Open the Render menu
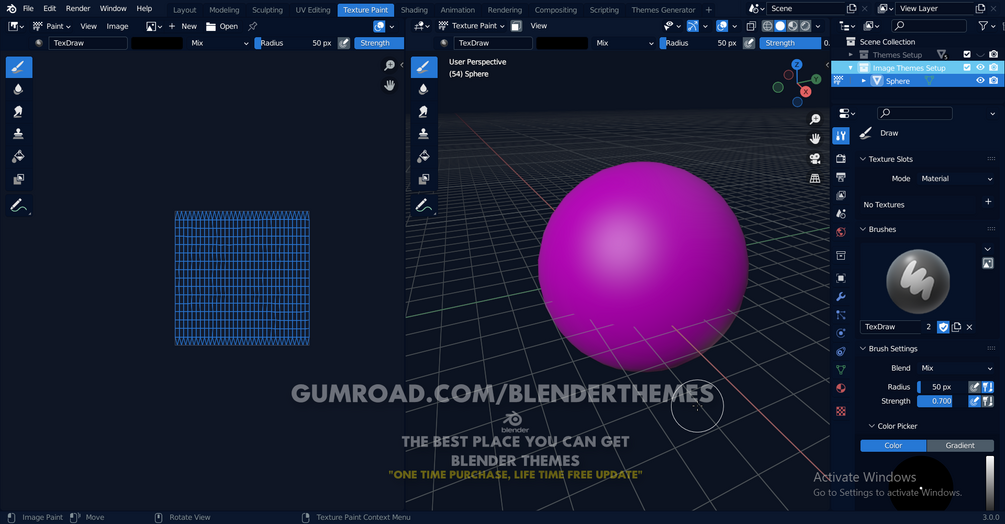Screen dimensions: 1005x524 point(78,8)
